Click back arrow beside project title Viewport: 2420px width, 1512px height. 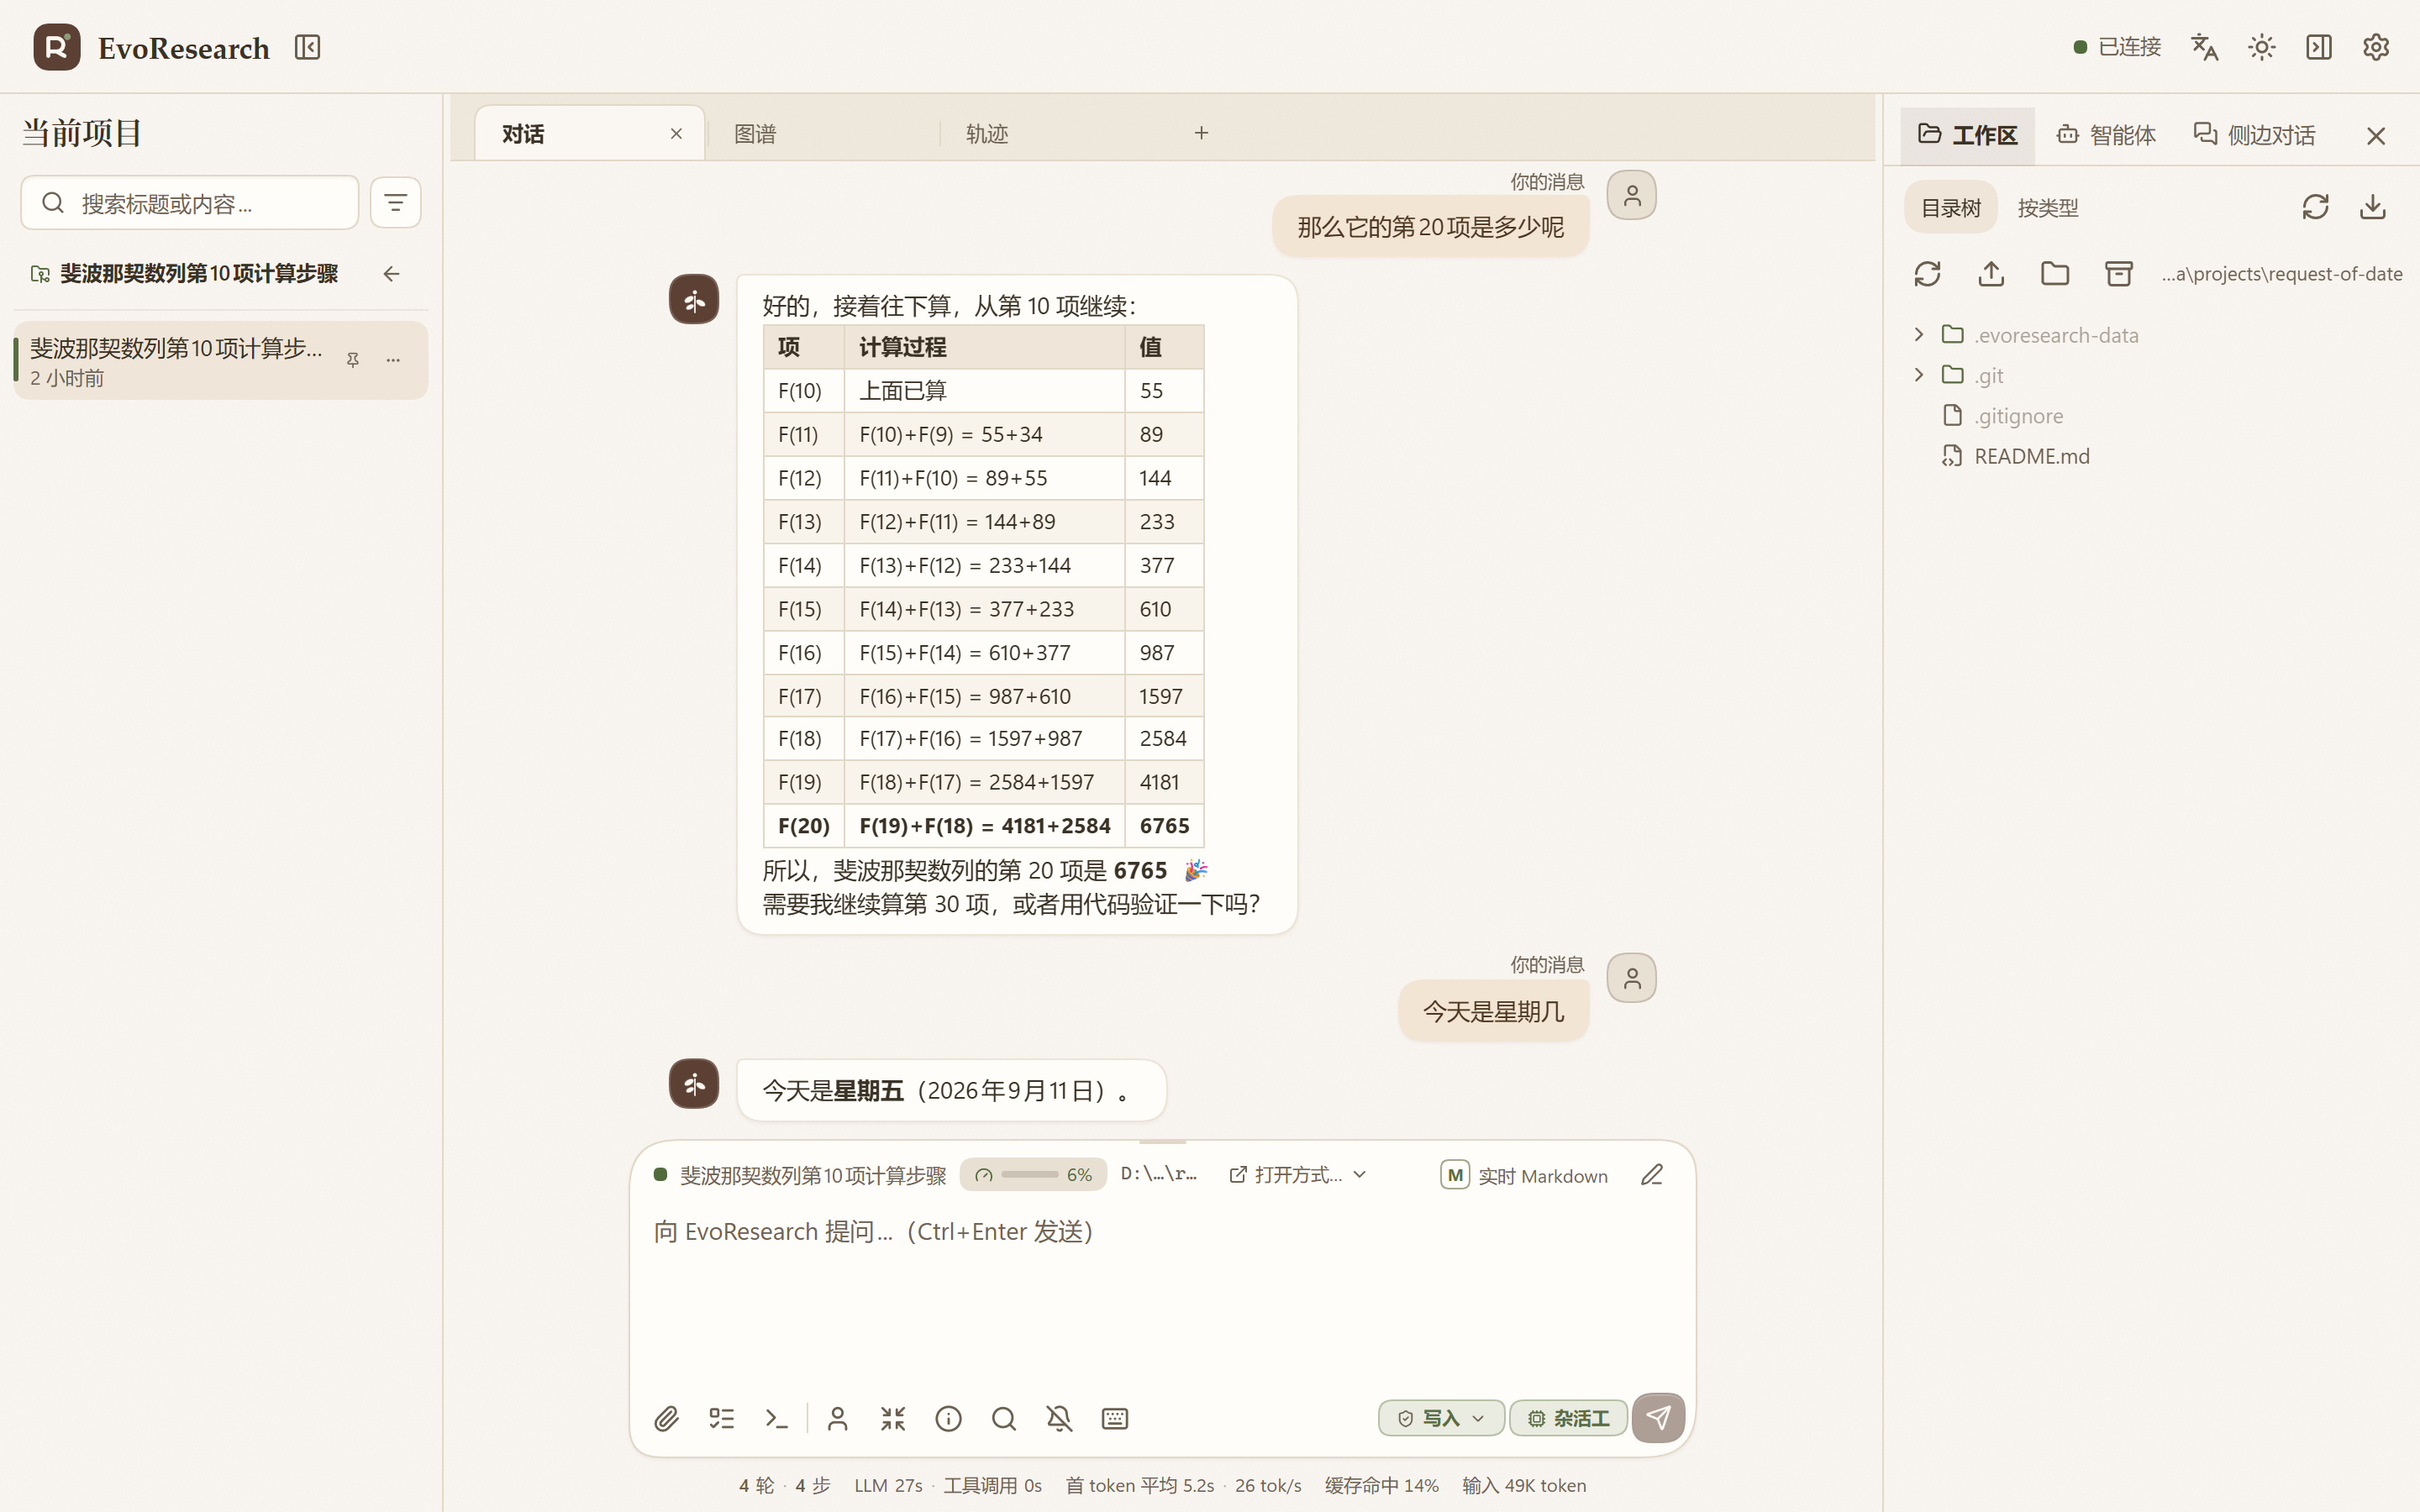pos(391,274)
